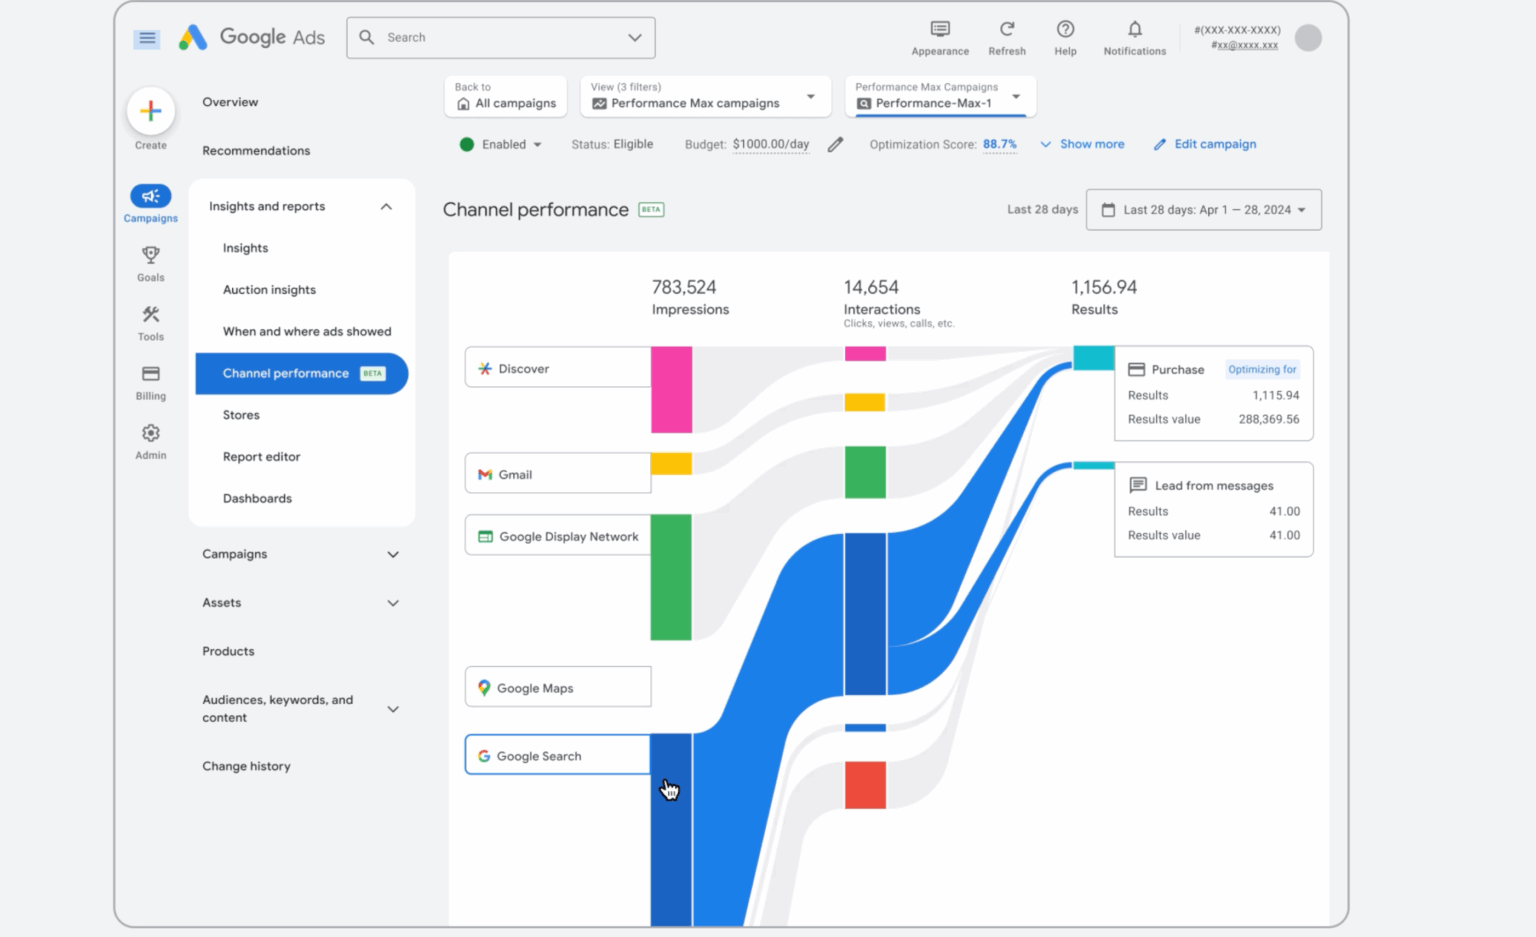1536x937 pixels.
Task: Open date range Last 28 days dropdown
Action: click(x=1203, y=210)
